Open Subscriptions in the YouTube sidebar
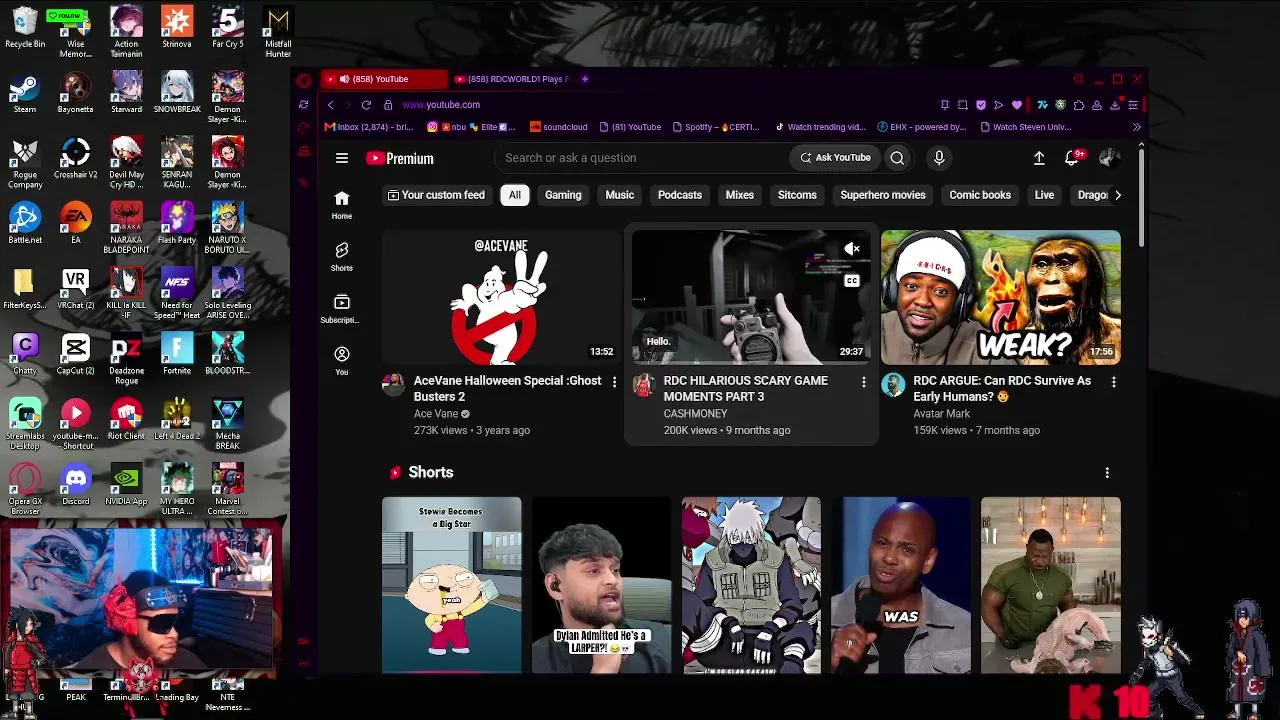The width and height of the screenshot is (1280, 720). click(342, 309)
